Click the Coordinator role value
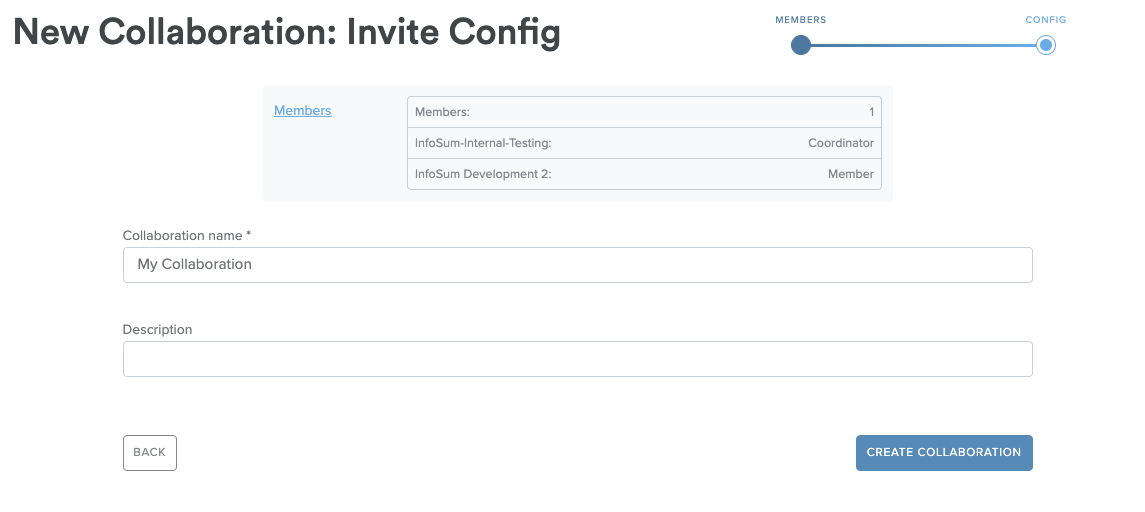The height and width of the screenshot is (512, 1145). coord(840,143)
